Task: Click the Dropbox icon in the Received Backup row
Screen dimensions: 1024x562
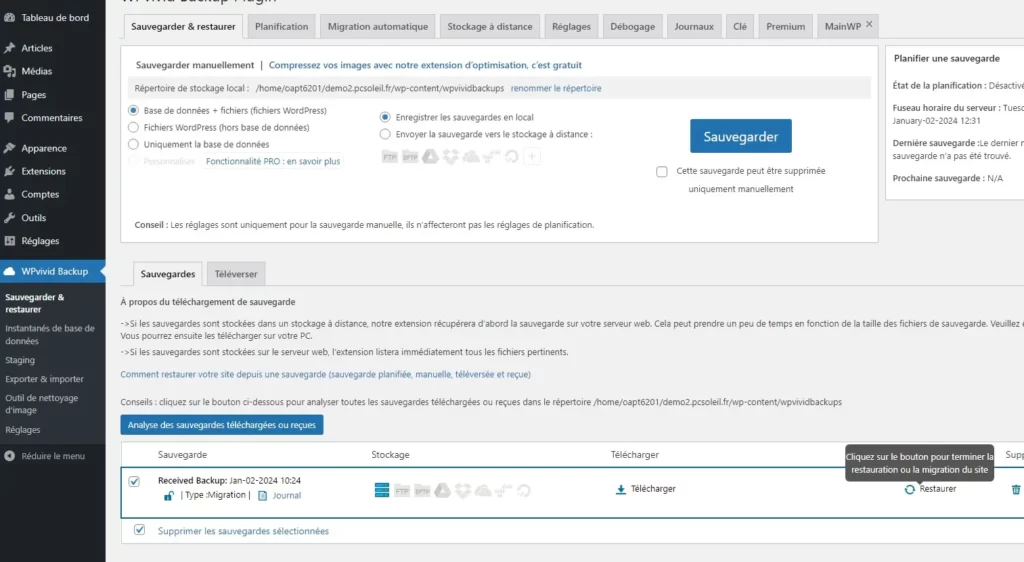Action: coord(463,490)
